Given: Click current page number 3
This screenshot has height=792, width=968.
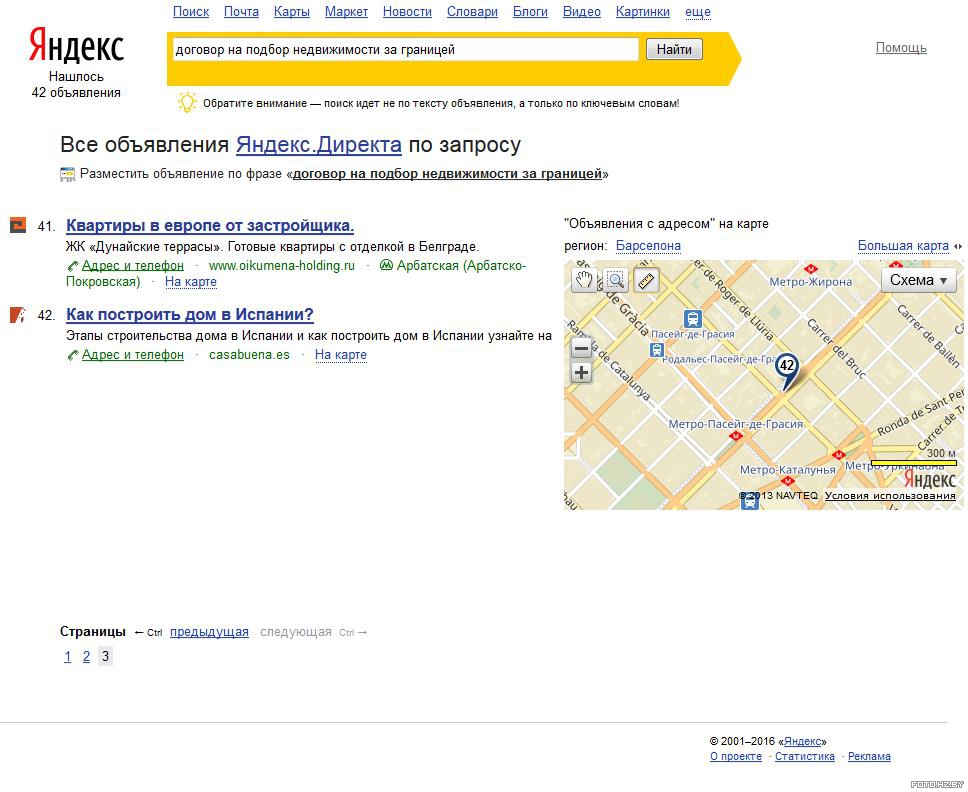Looking at the screenshot, I should (x=106, y=656).
